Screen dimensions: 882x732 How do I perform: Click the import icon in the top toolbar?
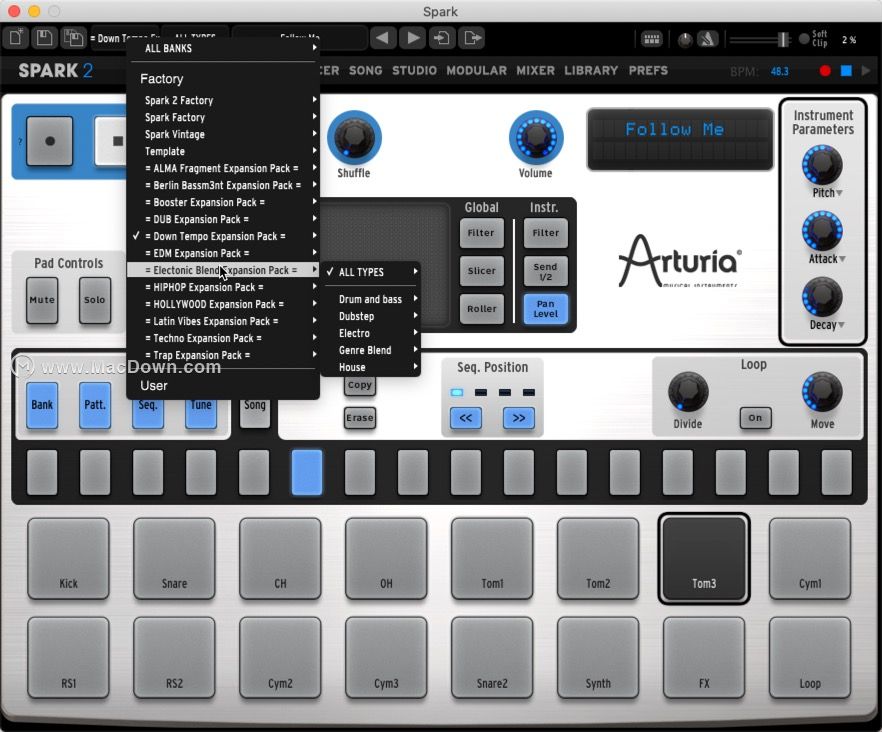tap(442, 38)
